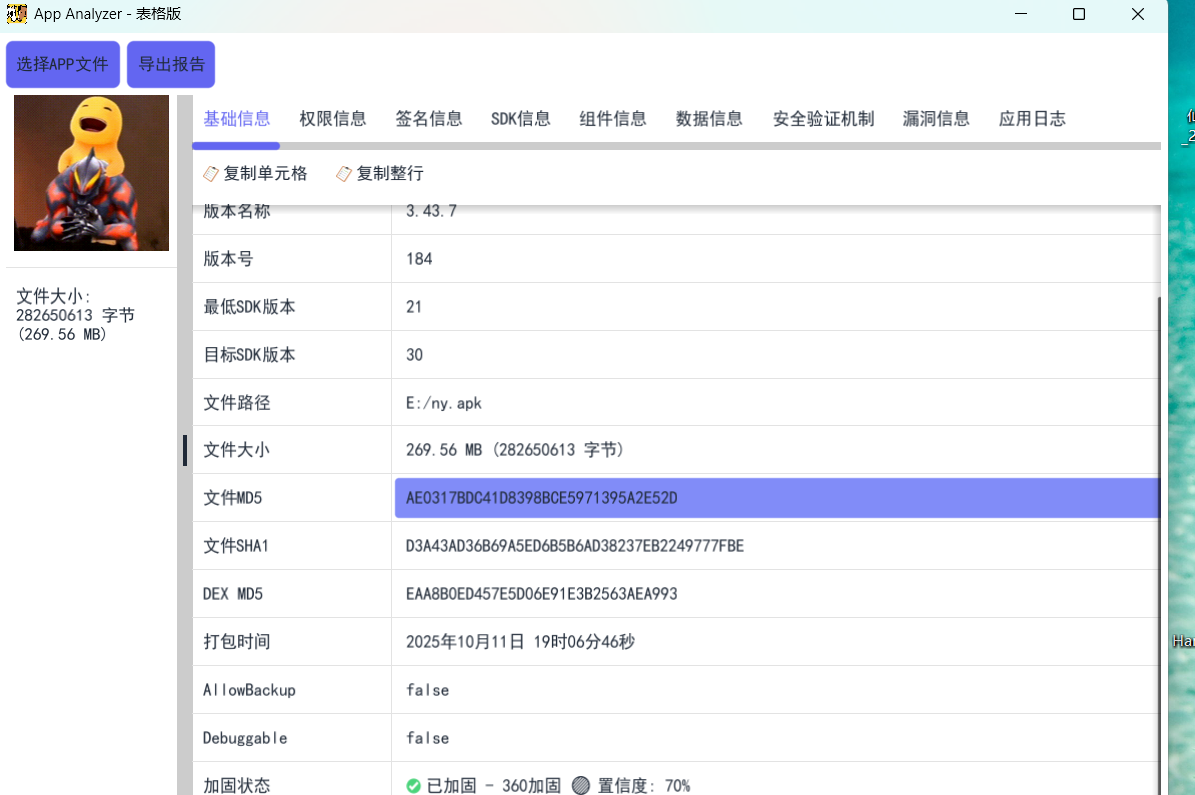
Task: Switch to the SDK信息 tab
Action: [x=521, y=119]
